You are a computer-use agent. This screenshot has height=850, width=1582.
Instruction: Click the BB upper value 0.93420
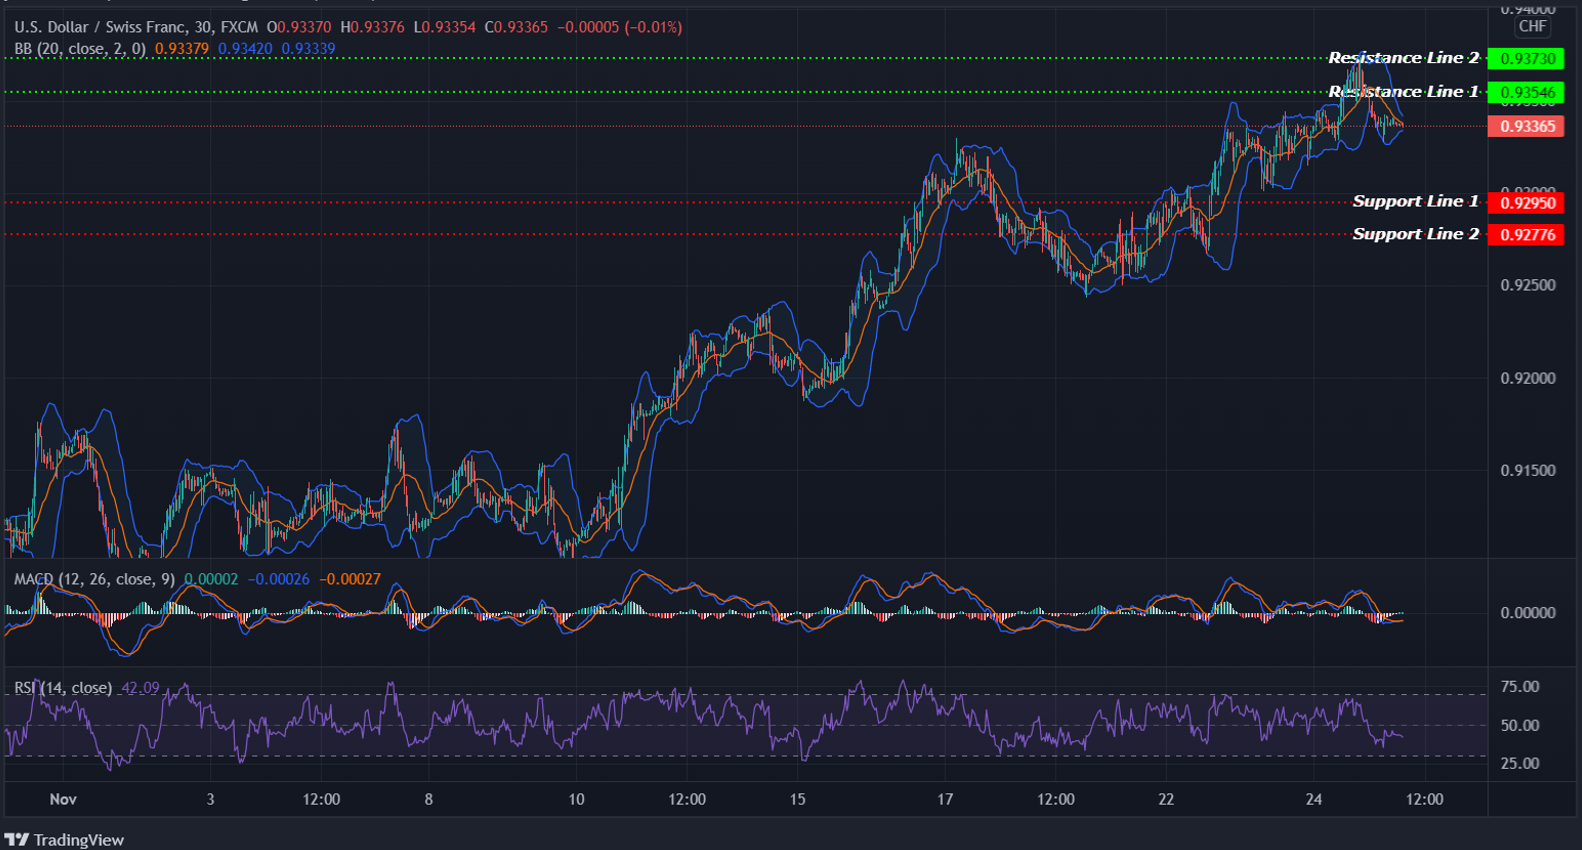tap(246, 48)
